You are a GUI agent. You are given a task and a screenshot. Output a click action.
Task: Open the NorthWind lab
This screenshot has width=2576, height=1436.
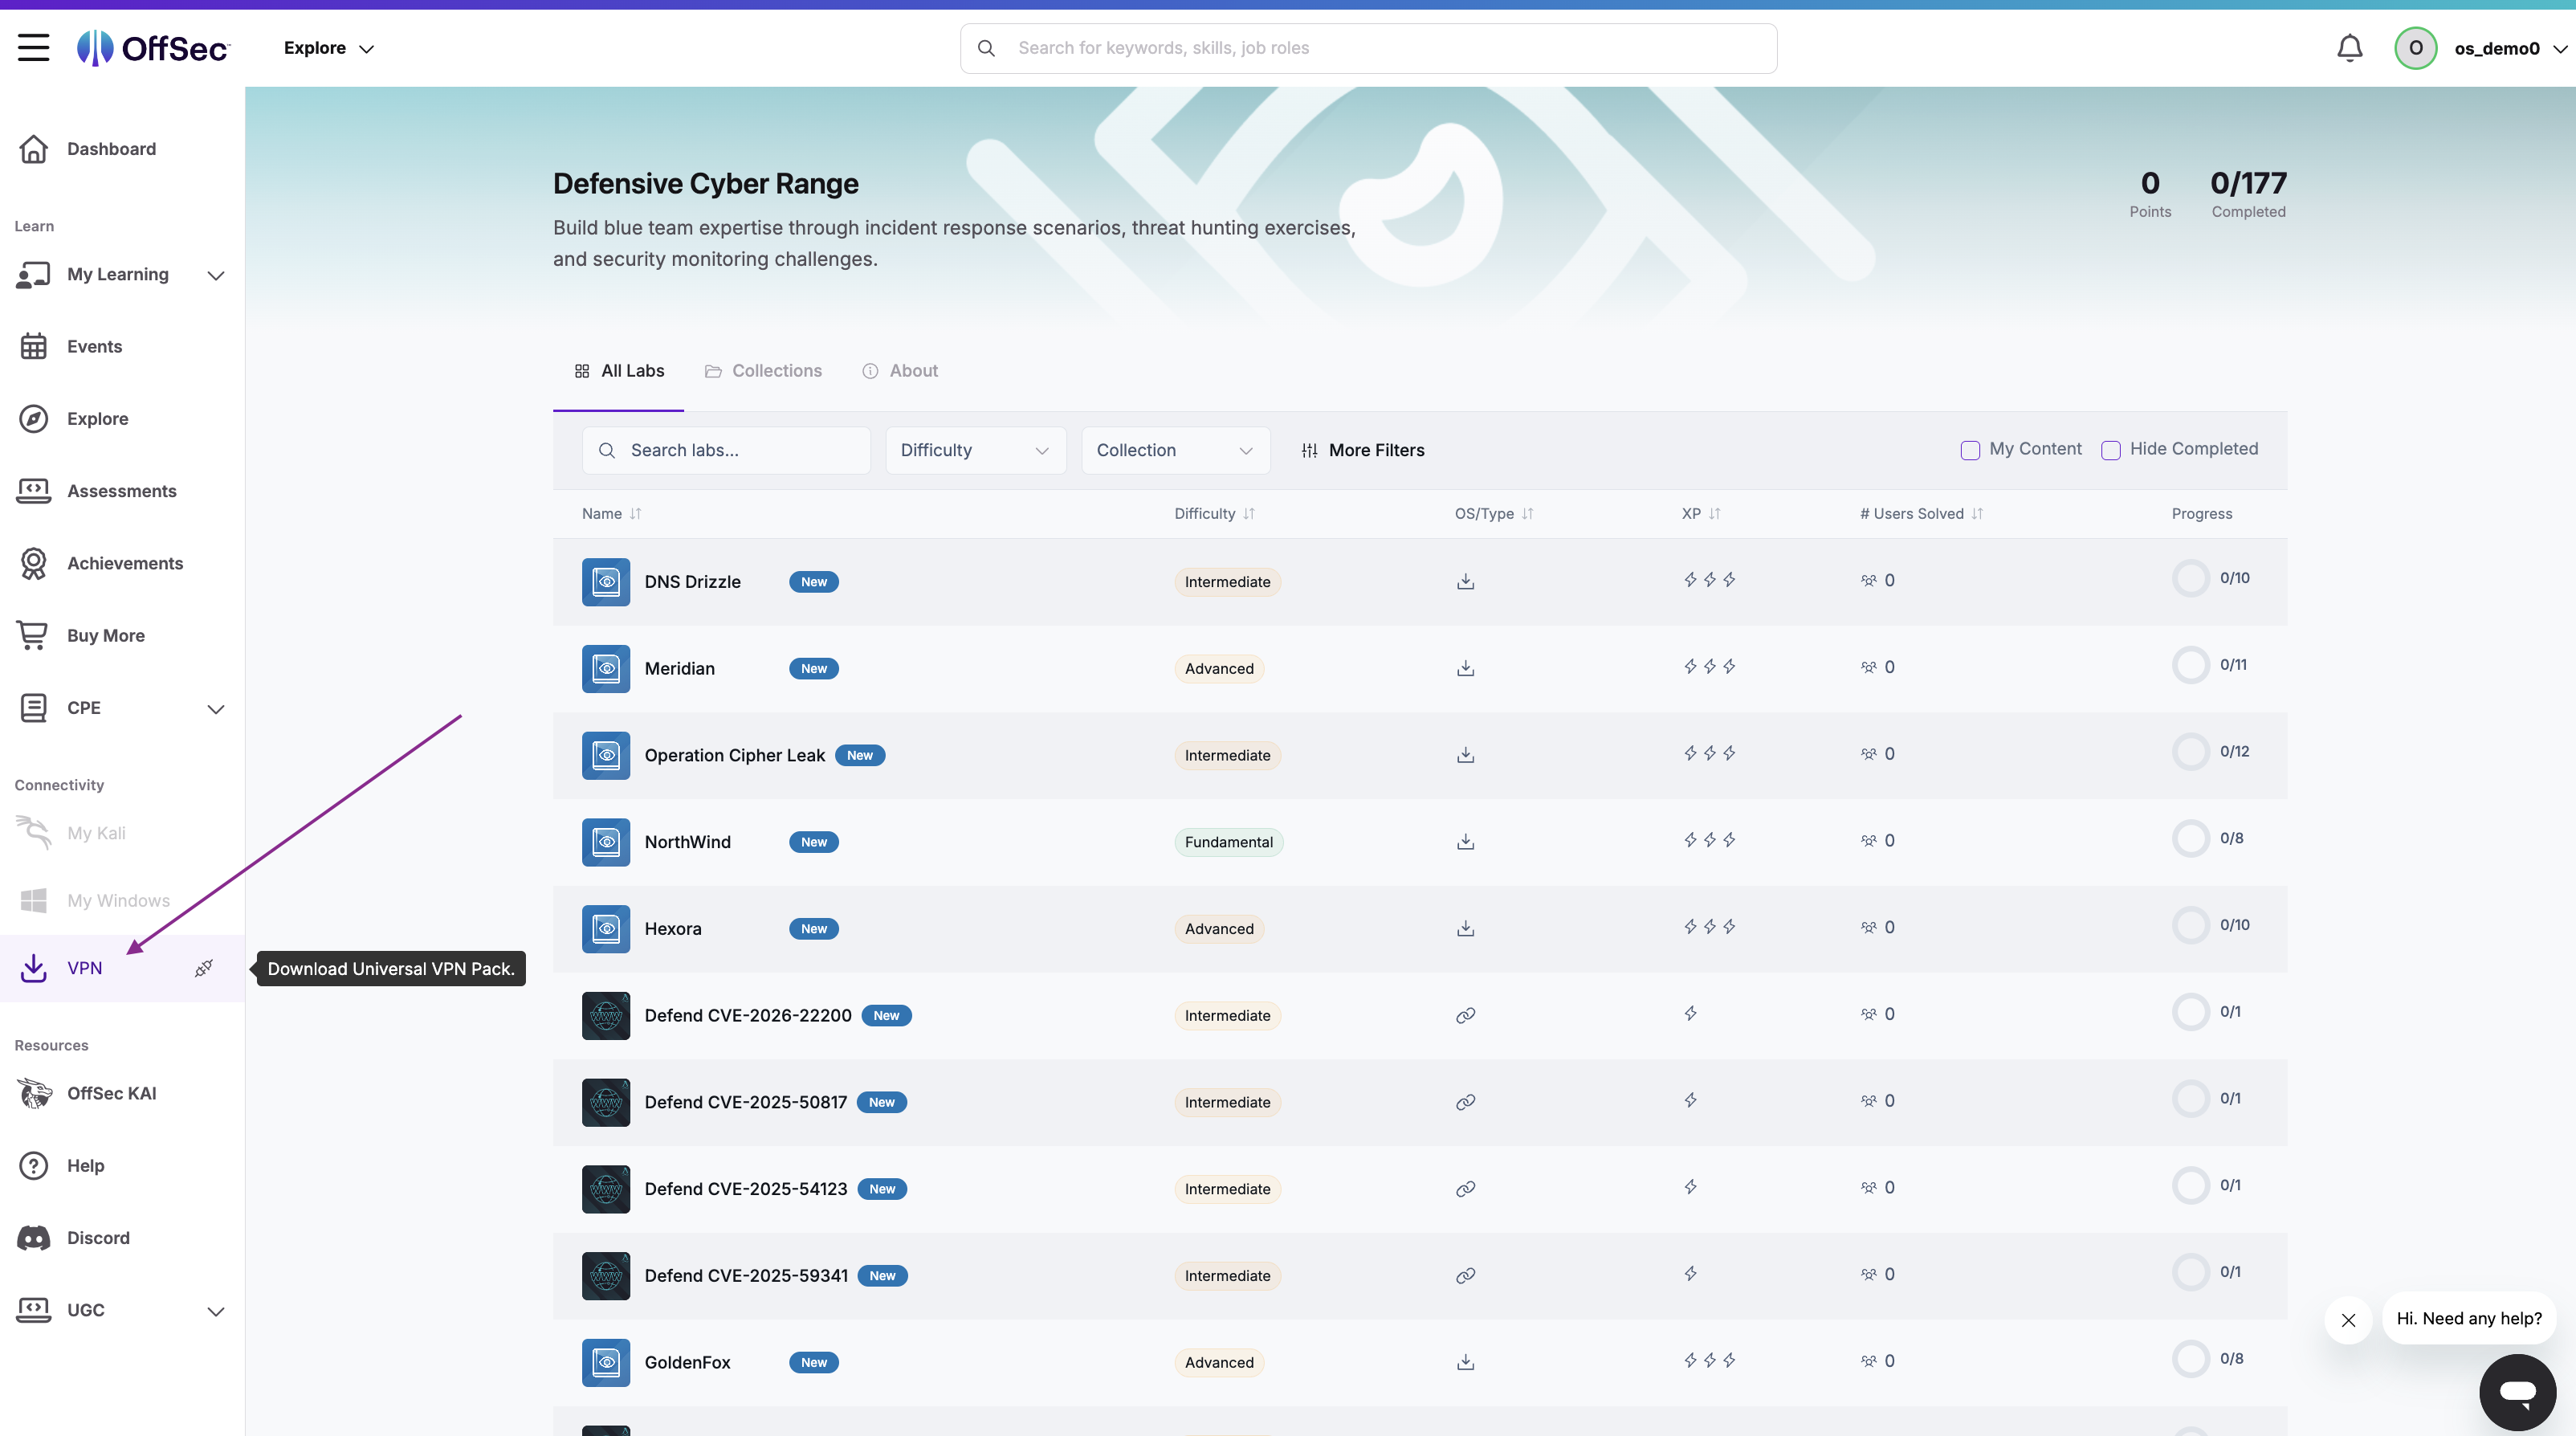(687, 841)
